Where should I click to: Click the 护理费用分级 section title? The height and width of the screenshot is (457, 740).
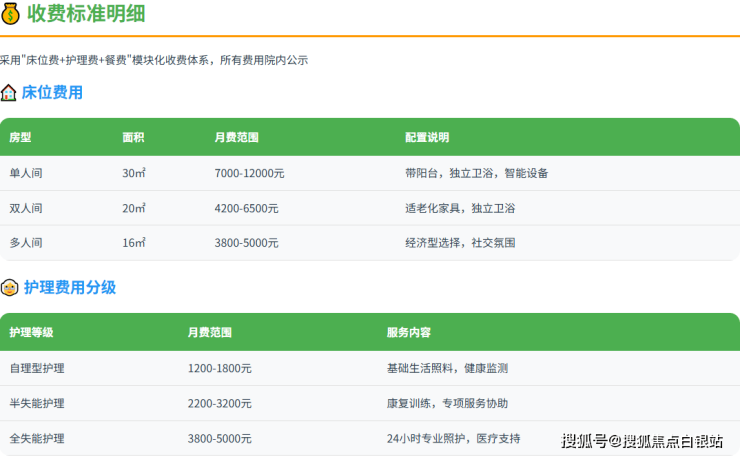[70, 288]
